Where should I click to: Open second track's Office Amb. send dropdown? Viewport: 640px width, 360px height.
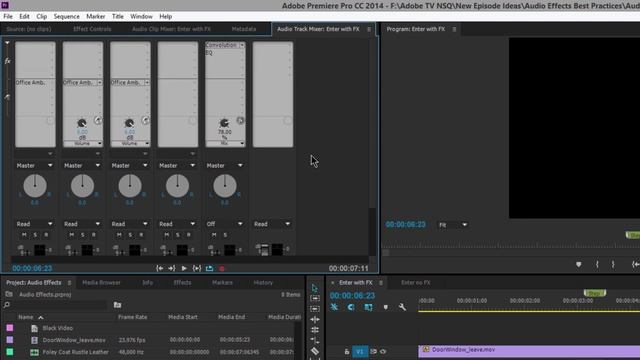coord(99,82)
